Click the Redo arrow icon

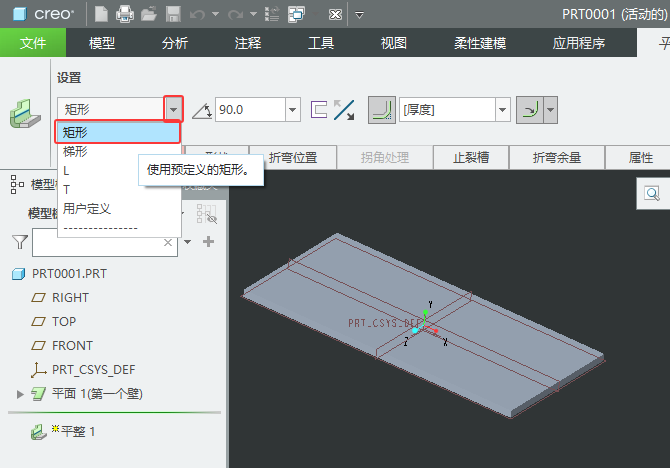(x=235, y=15)
